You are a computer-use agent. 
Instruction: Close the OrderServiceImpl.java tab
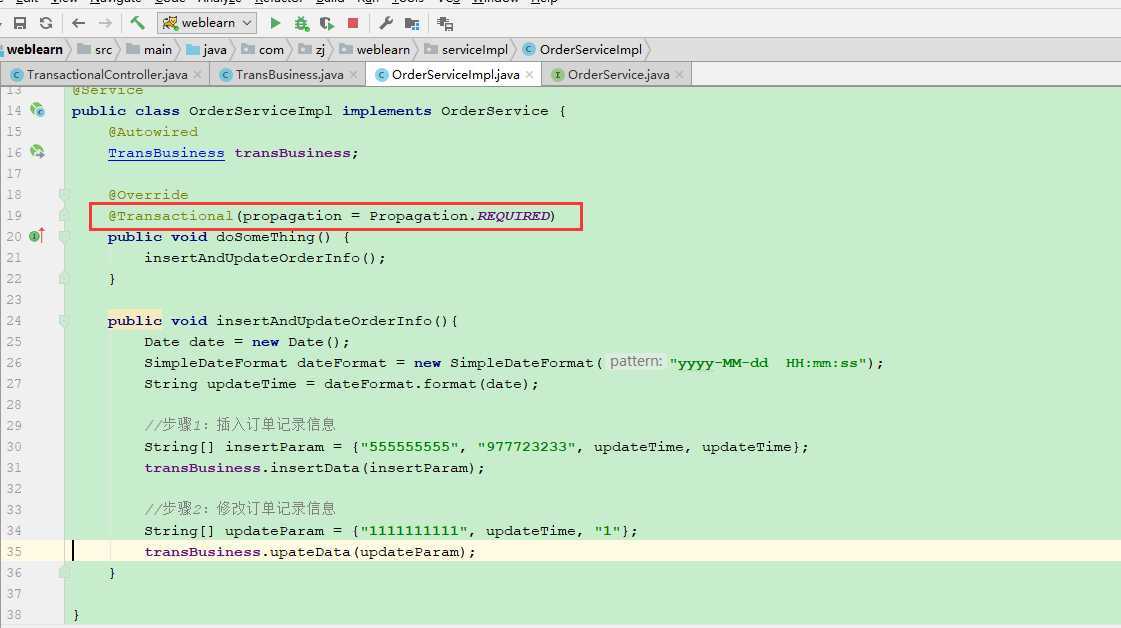[x=529, y=74]
